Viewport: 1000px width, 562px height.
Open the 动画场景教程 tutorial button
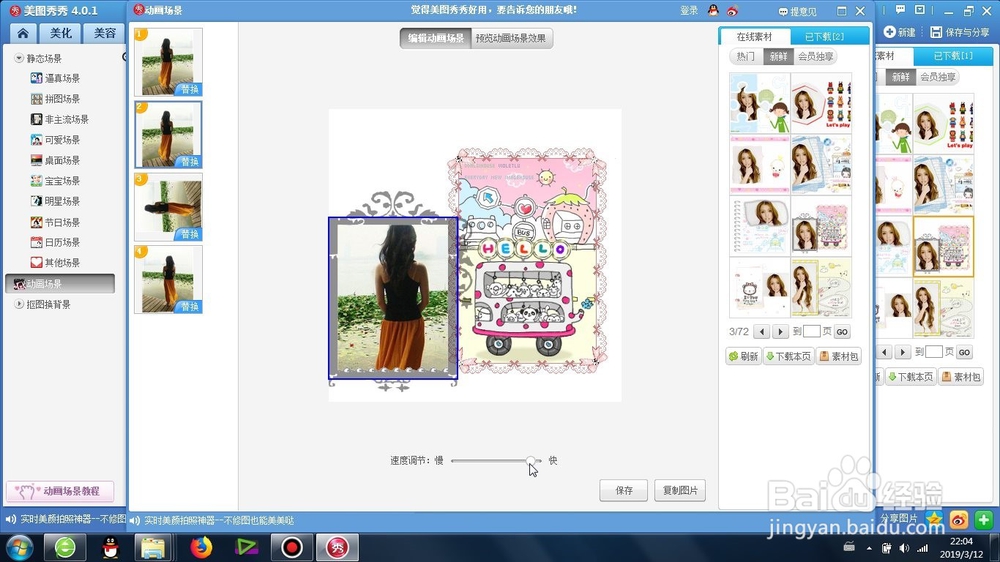60,491
